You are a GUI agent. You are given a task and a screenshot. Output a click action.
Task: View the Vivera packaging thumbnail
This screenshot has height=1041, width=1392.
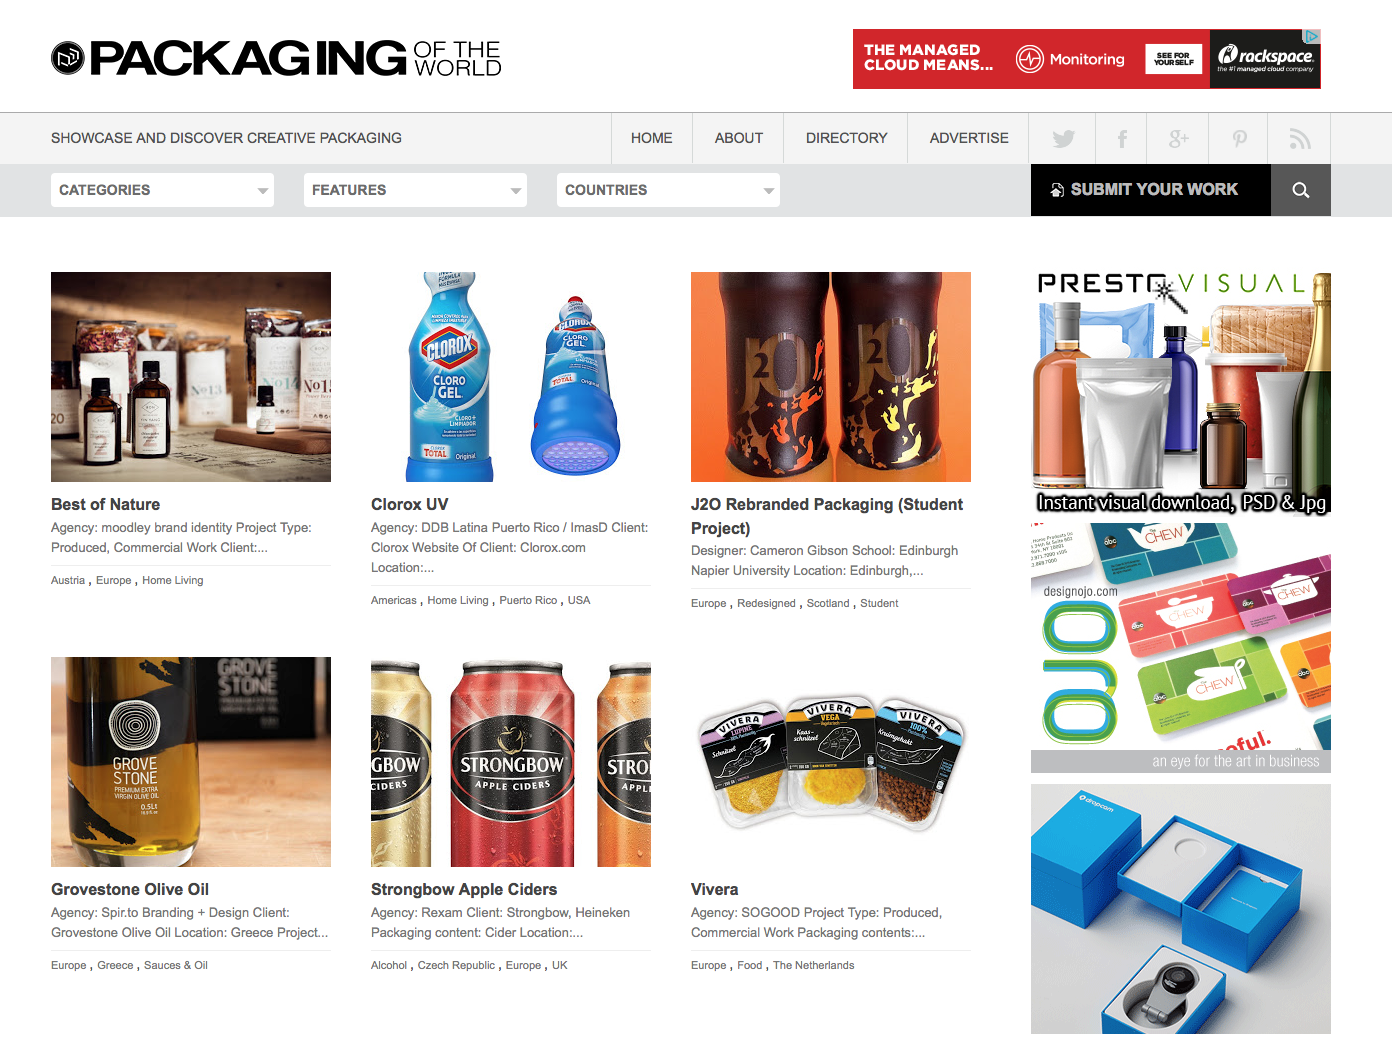(x=831, y=762)
